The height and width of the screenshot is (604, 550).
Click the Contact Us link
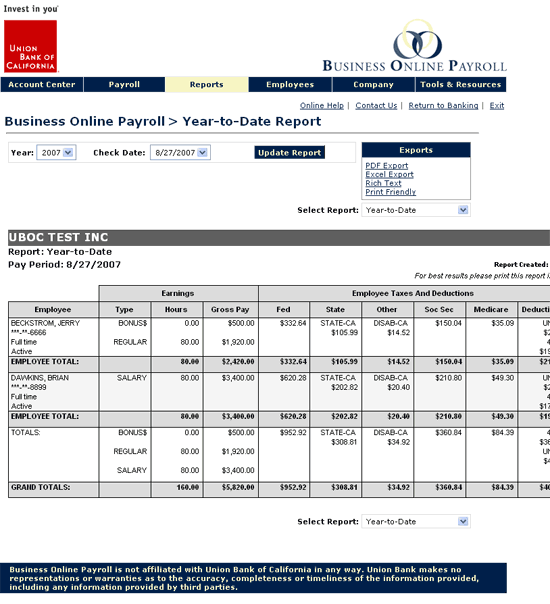[376, 106]
